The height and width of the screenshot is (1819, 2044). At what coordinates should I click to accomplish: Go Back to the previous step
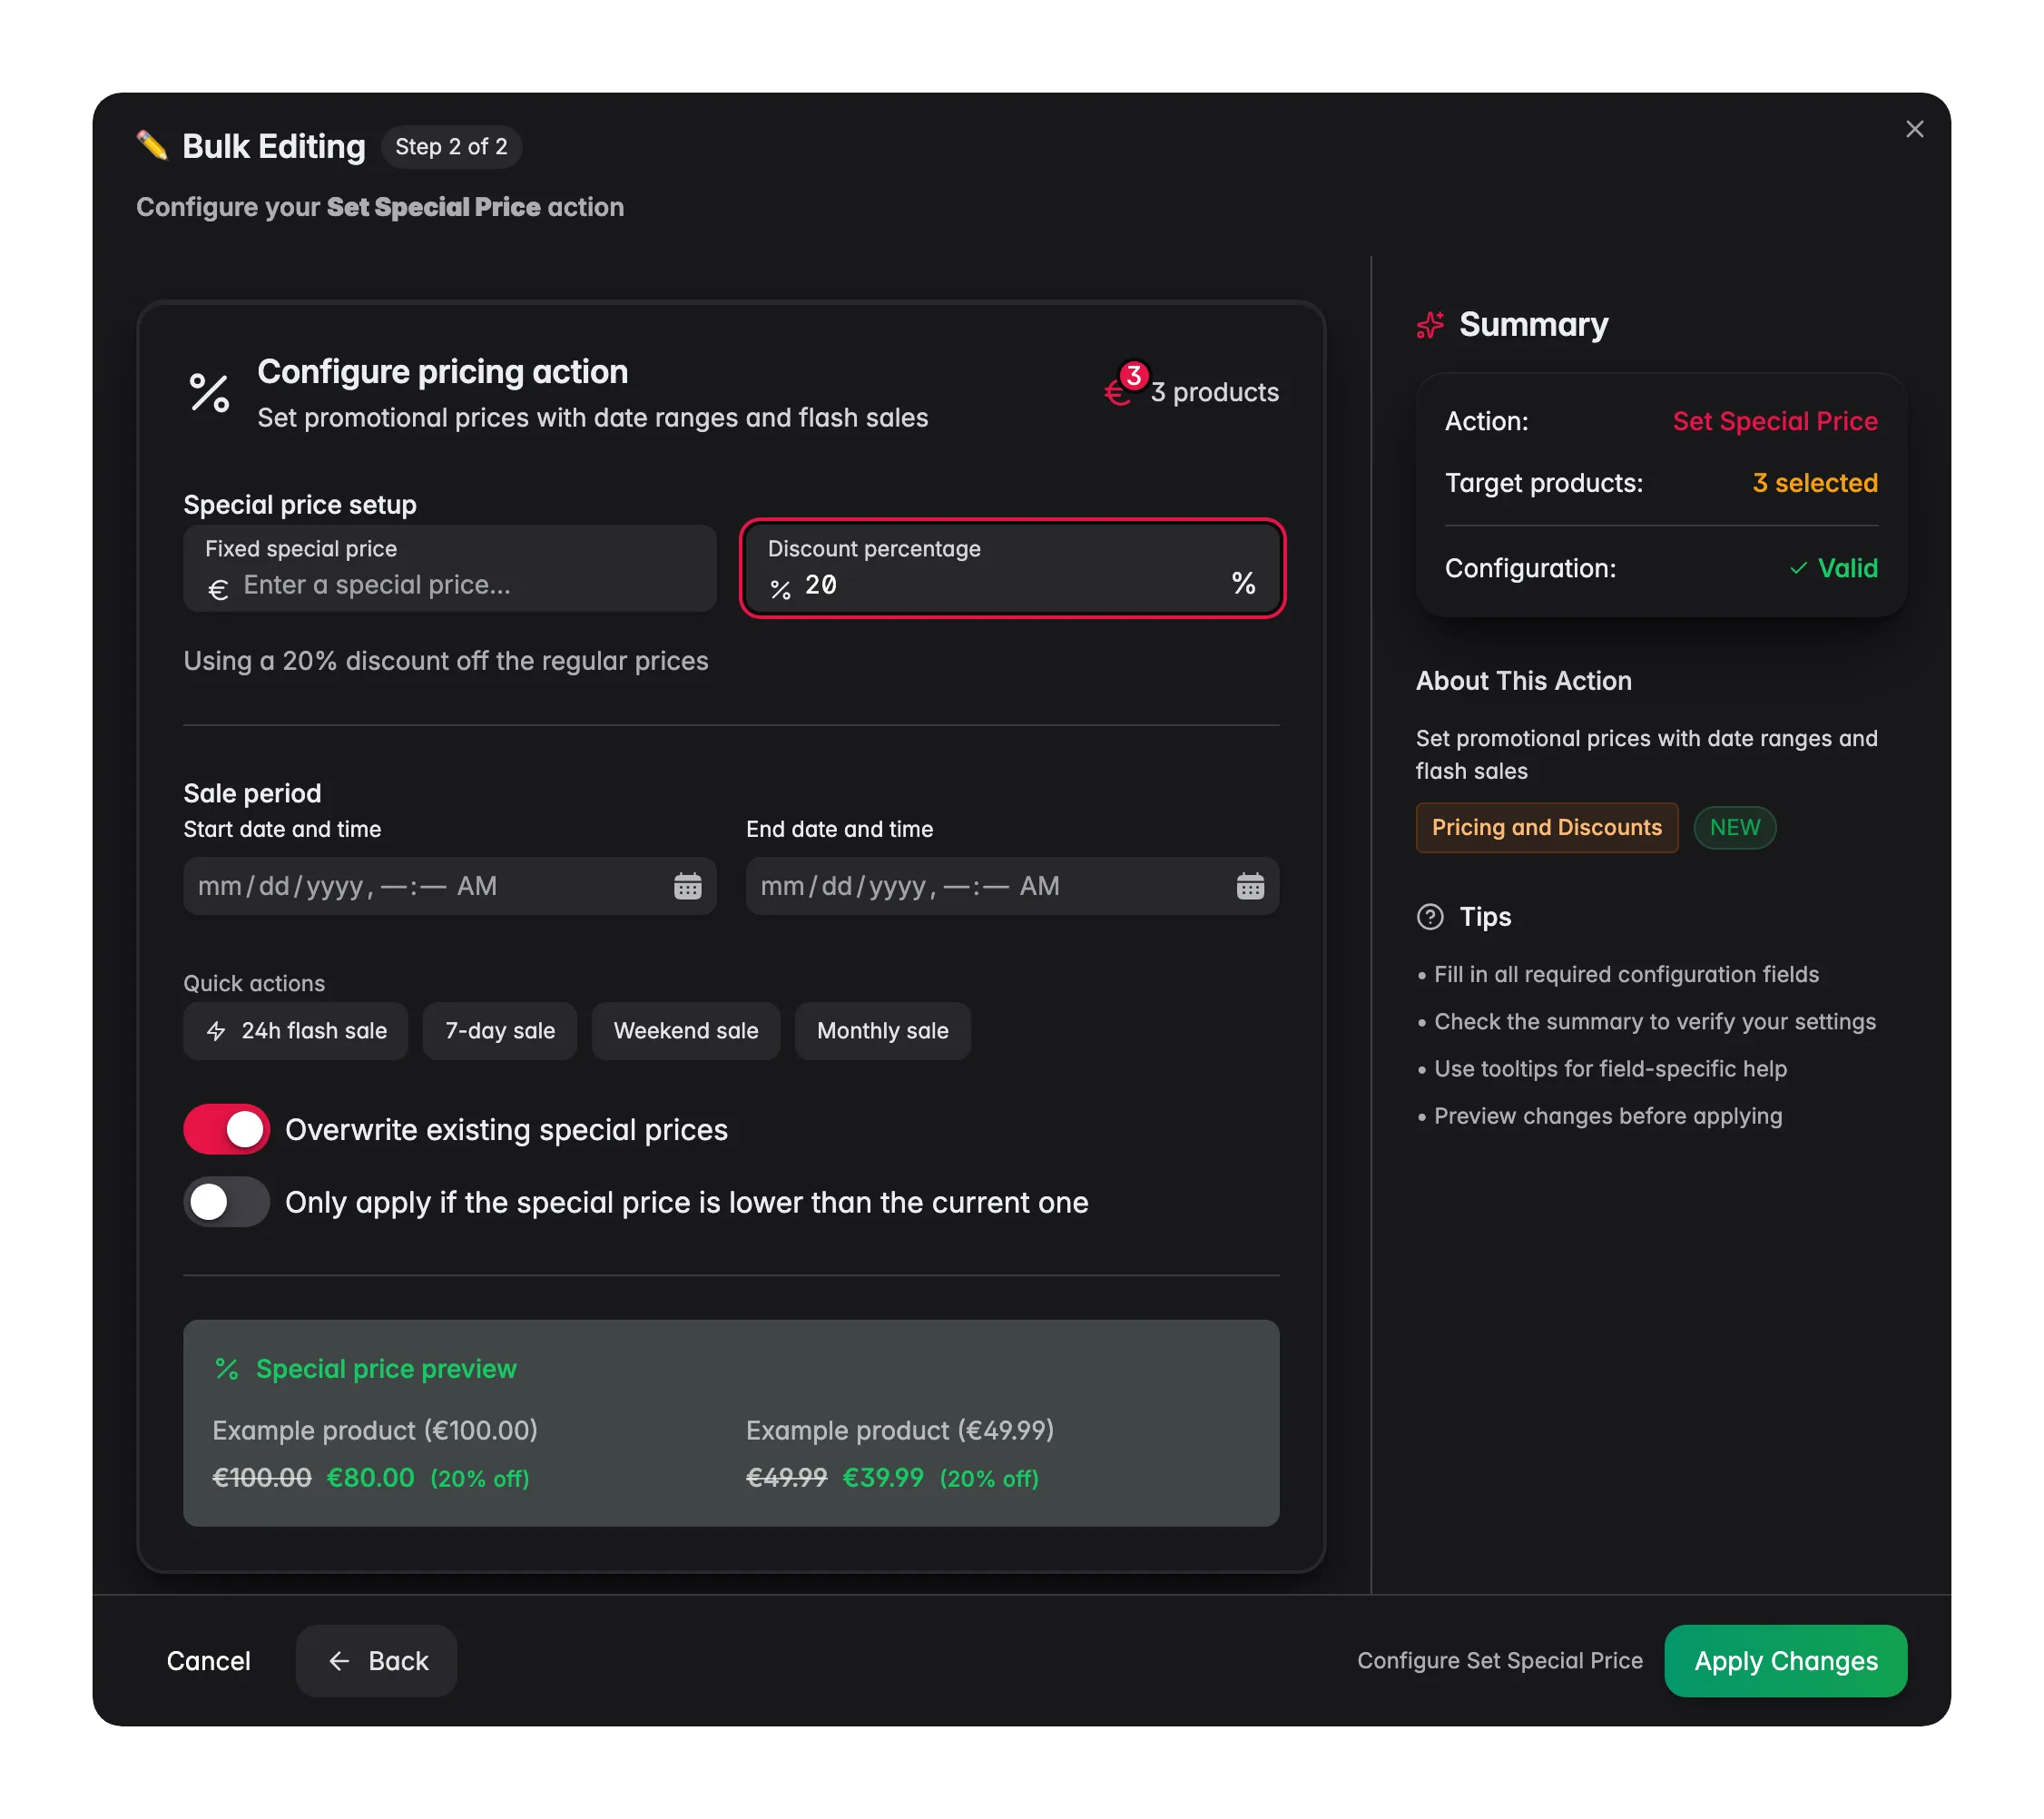(x=377, y=1661)
